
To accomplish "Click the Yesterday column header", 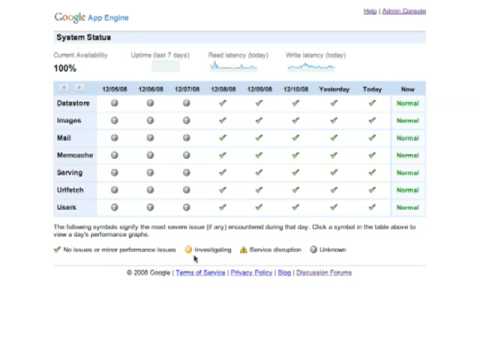I will pos(334,89).
